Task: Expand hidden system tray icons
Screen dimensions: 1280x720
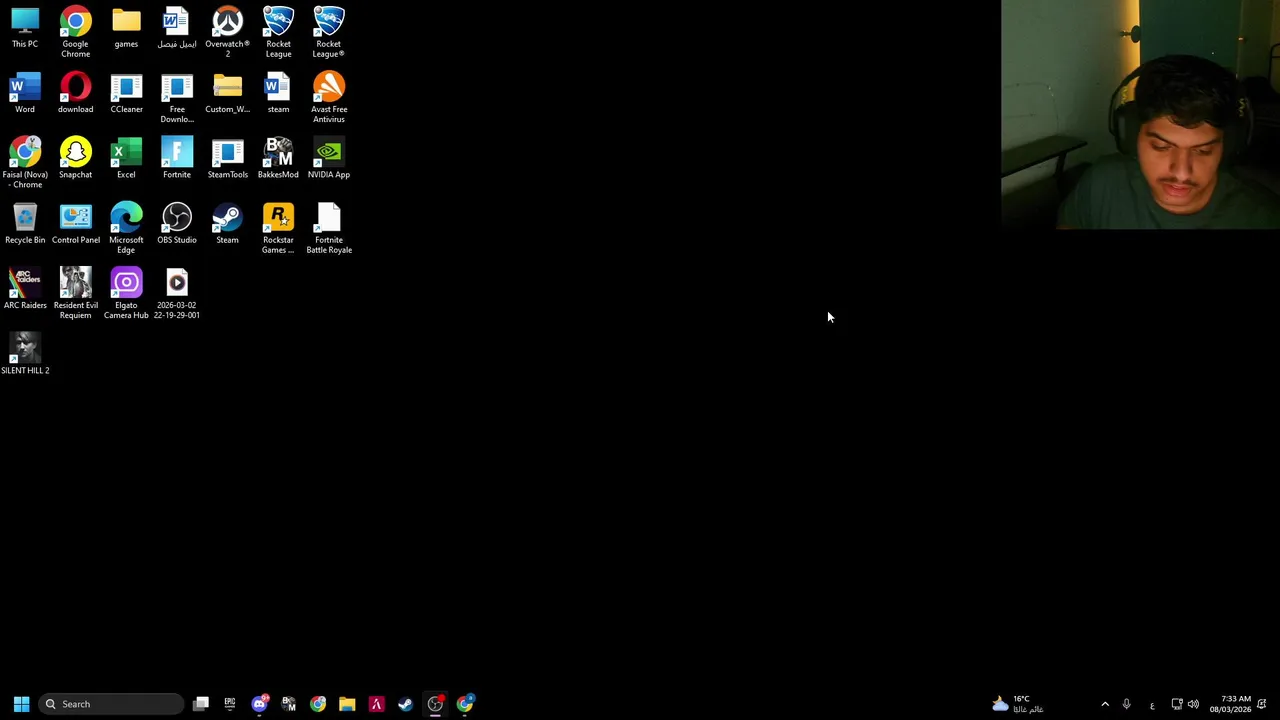Action: click(x=1105, y=704)
